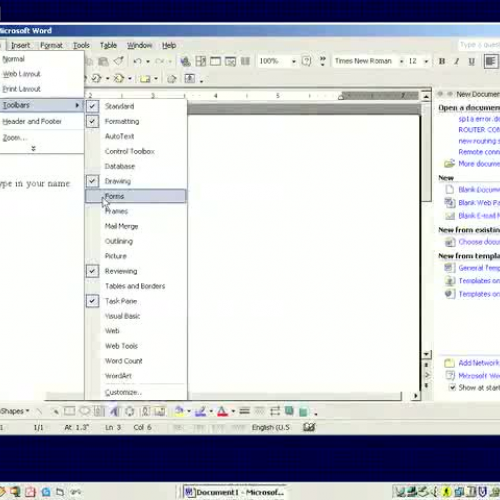
Task: Open the Zoom percentage dropdown
Action: (294, 61)
